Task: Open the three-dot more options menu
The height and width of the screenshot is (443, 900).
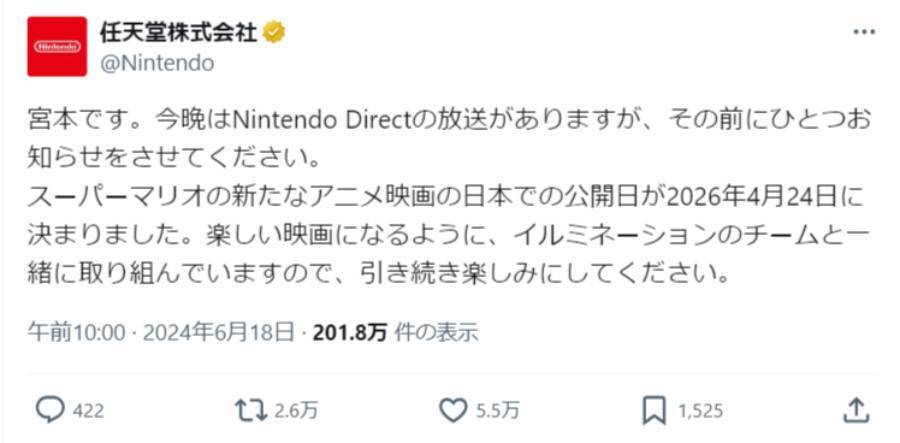Action: [x=864, y=32]
